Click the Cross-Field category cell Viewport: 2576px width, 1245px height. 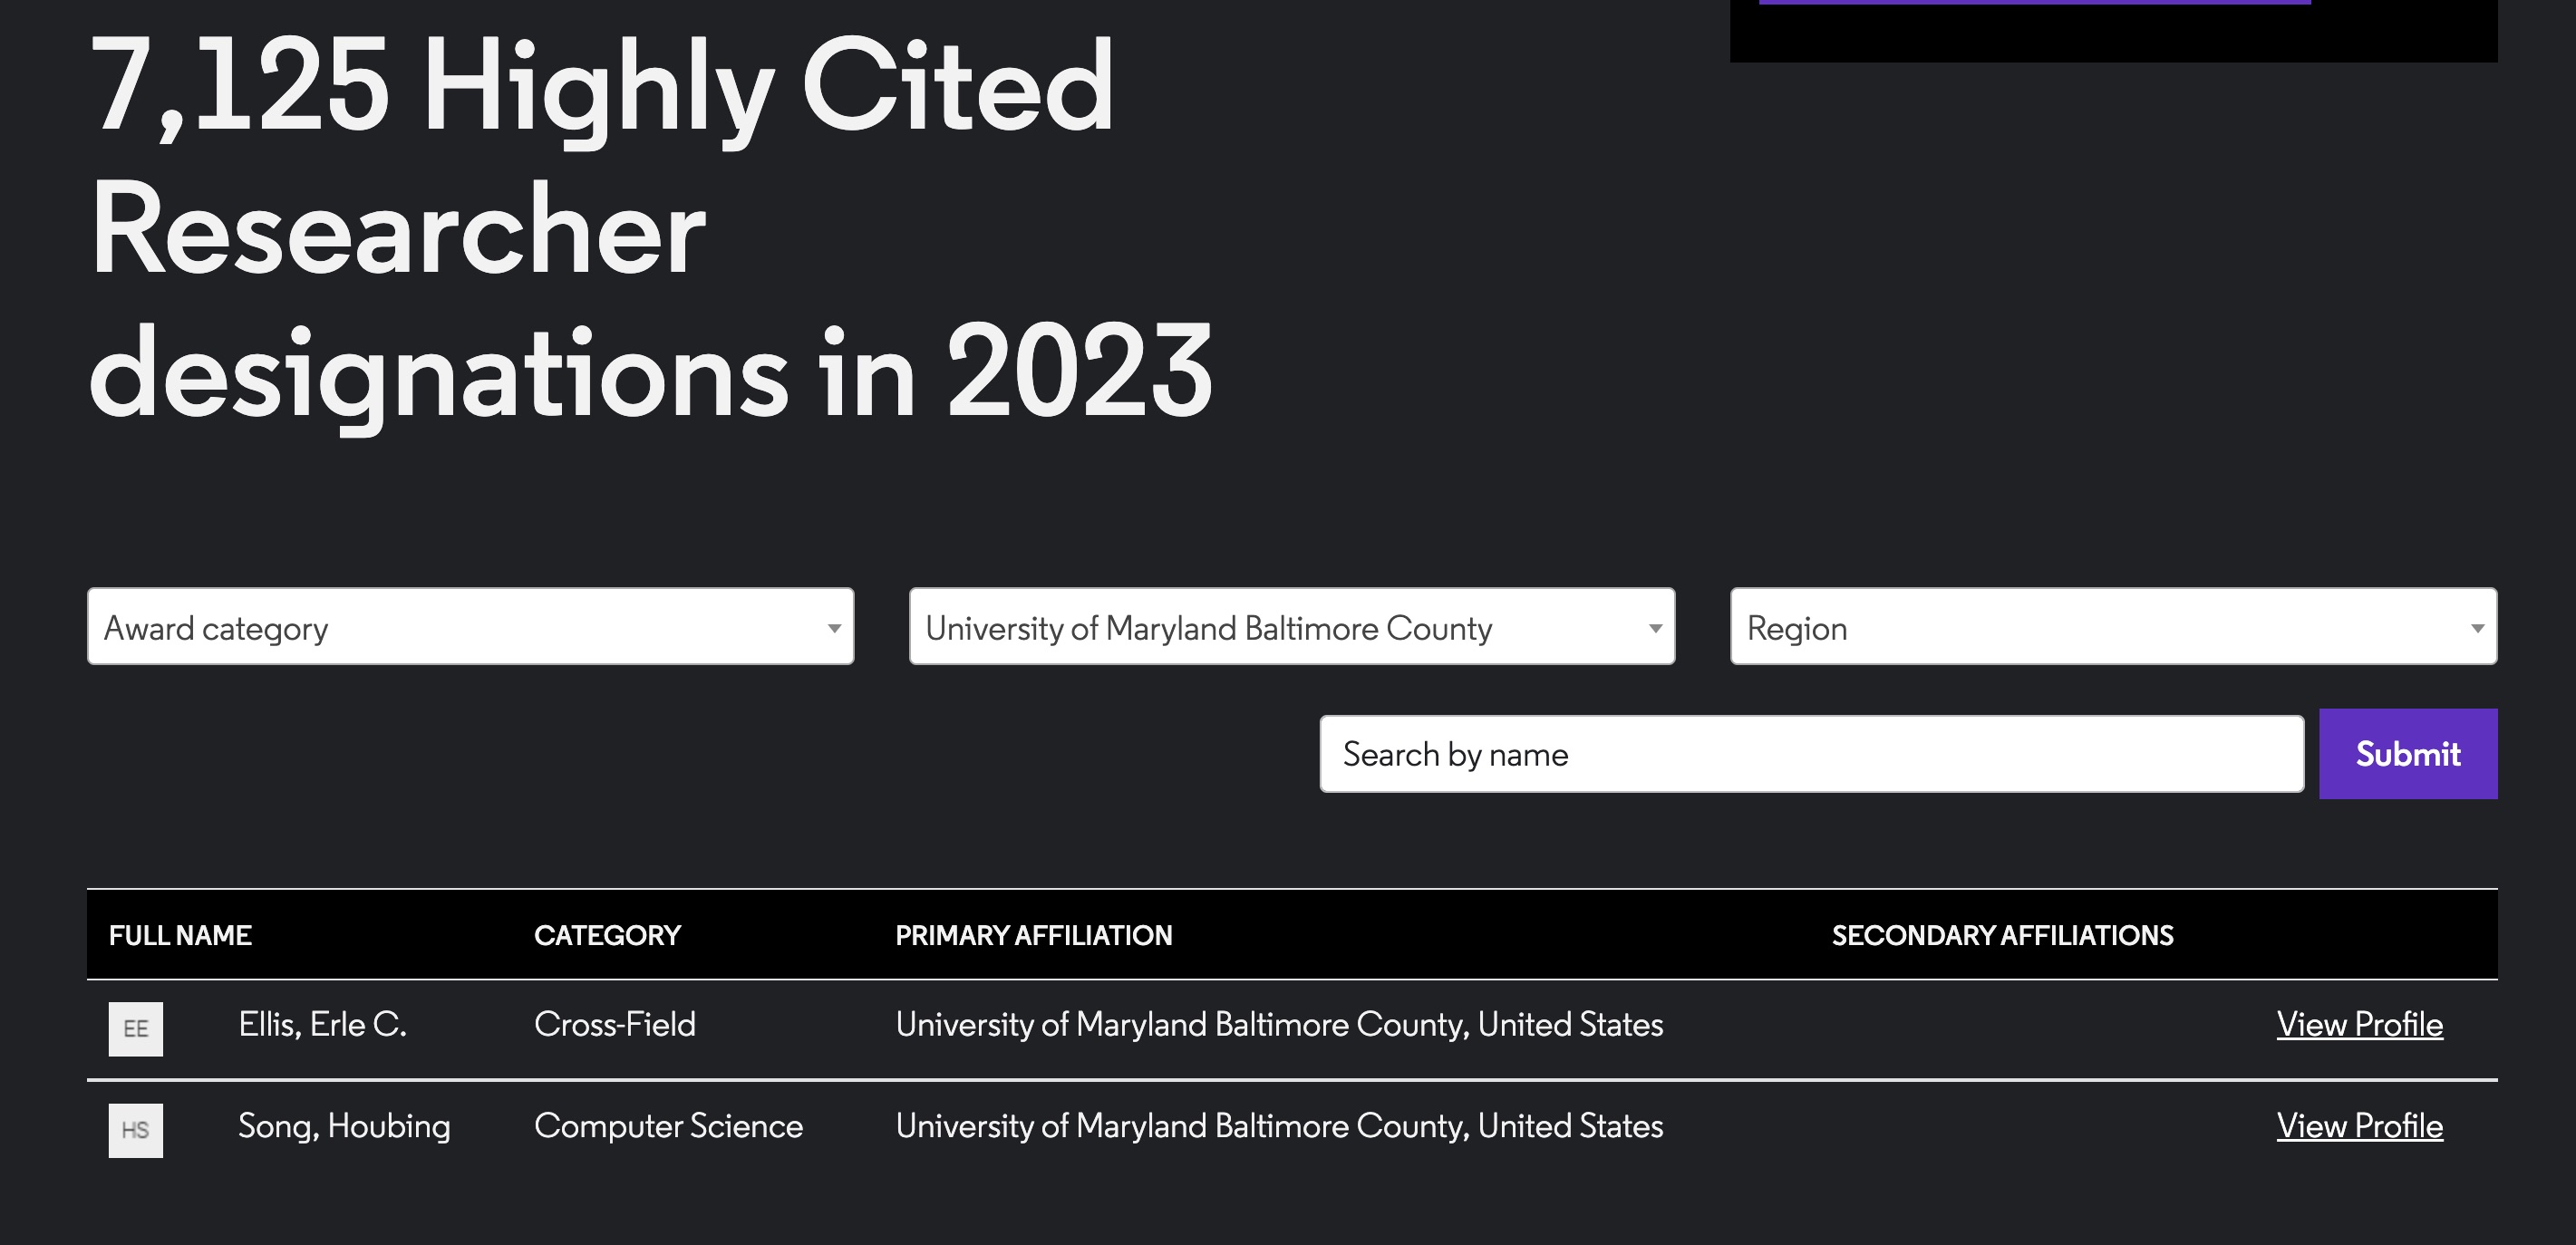coord(614,1025)
